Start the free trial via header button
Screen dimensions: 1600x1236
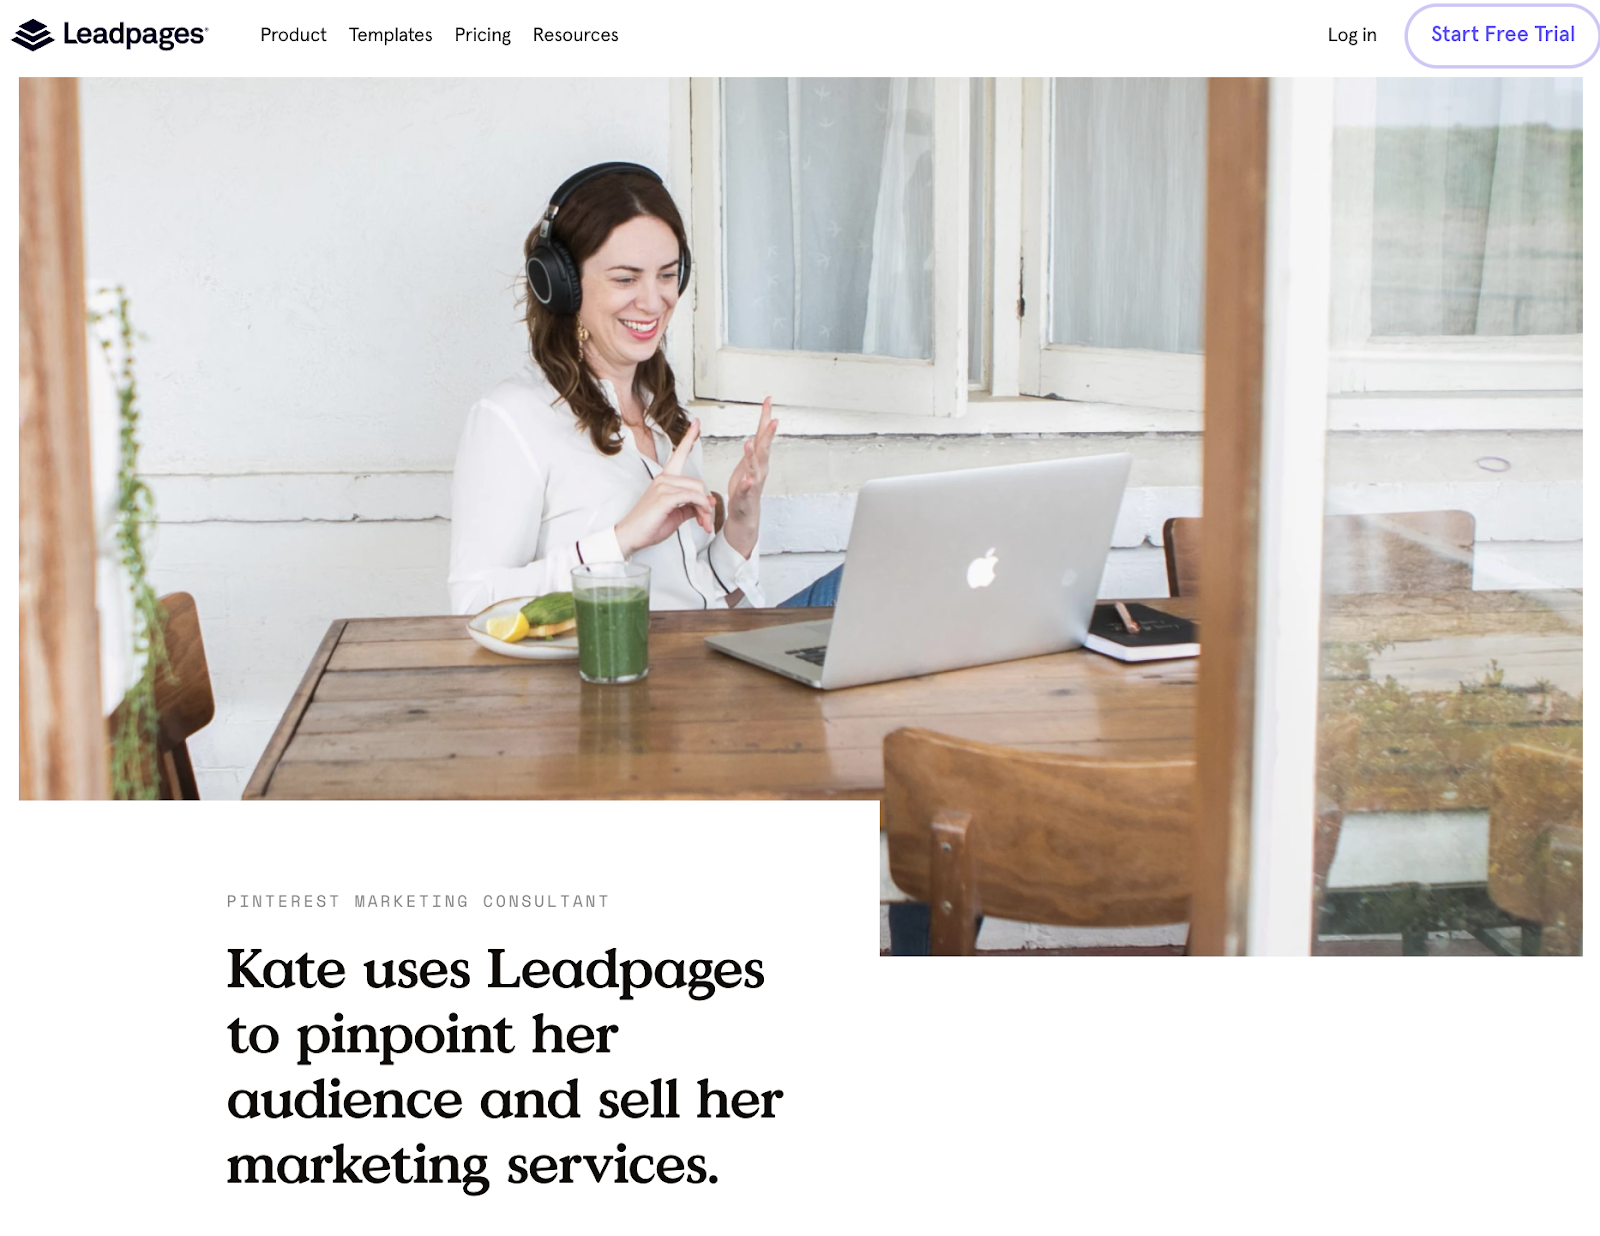click(1502, 35)
